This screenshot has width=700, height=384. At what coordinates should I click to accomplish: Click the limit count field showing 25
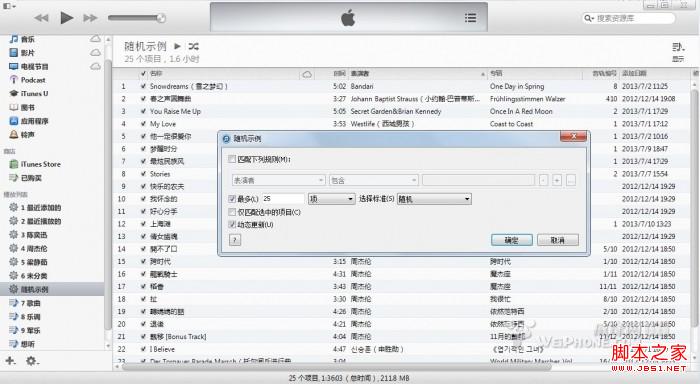point(283,199)
